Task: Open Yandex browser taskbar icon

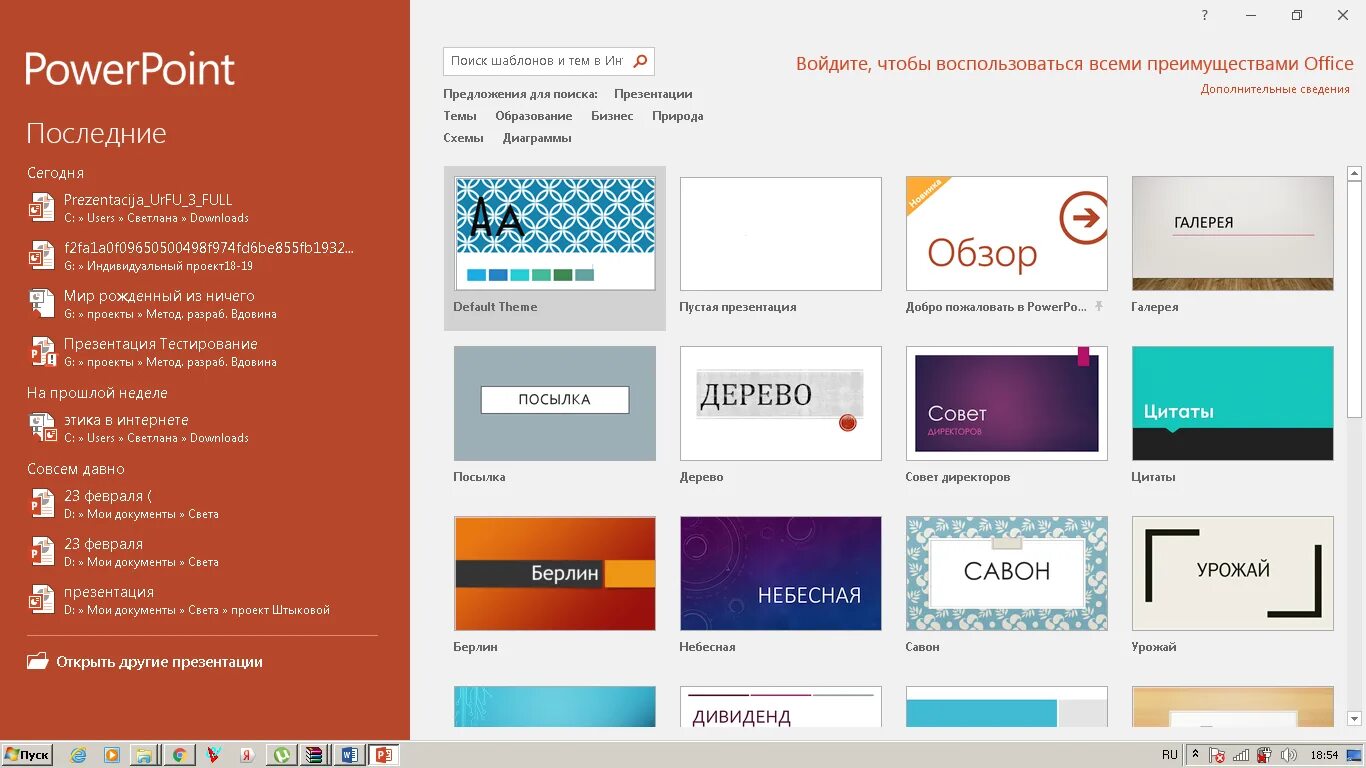Action: (x=247, y=755)
